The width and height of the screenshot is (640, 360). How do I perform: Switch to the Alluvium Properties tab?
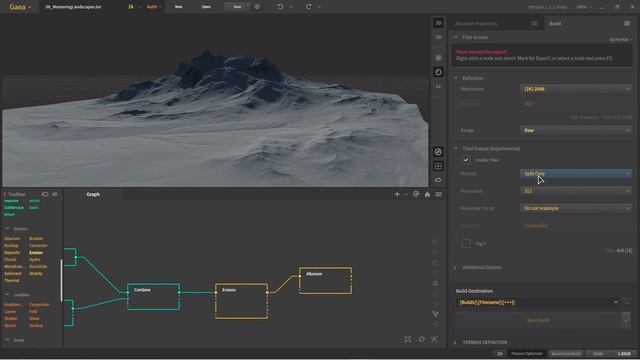476,24
